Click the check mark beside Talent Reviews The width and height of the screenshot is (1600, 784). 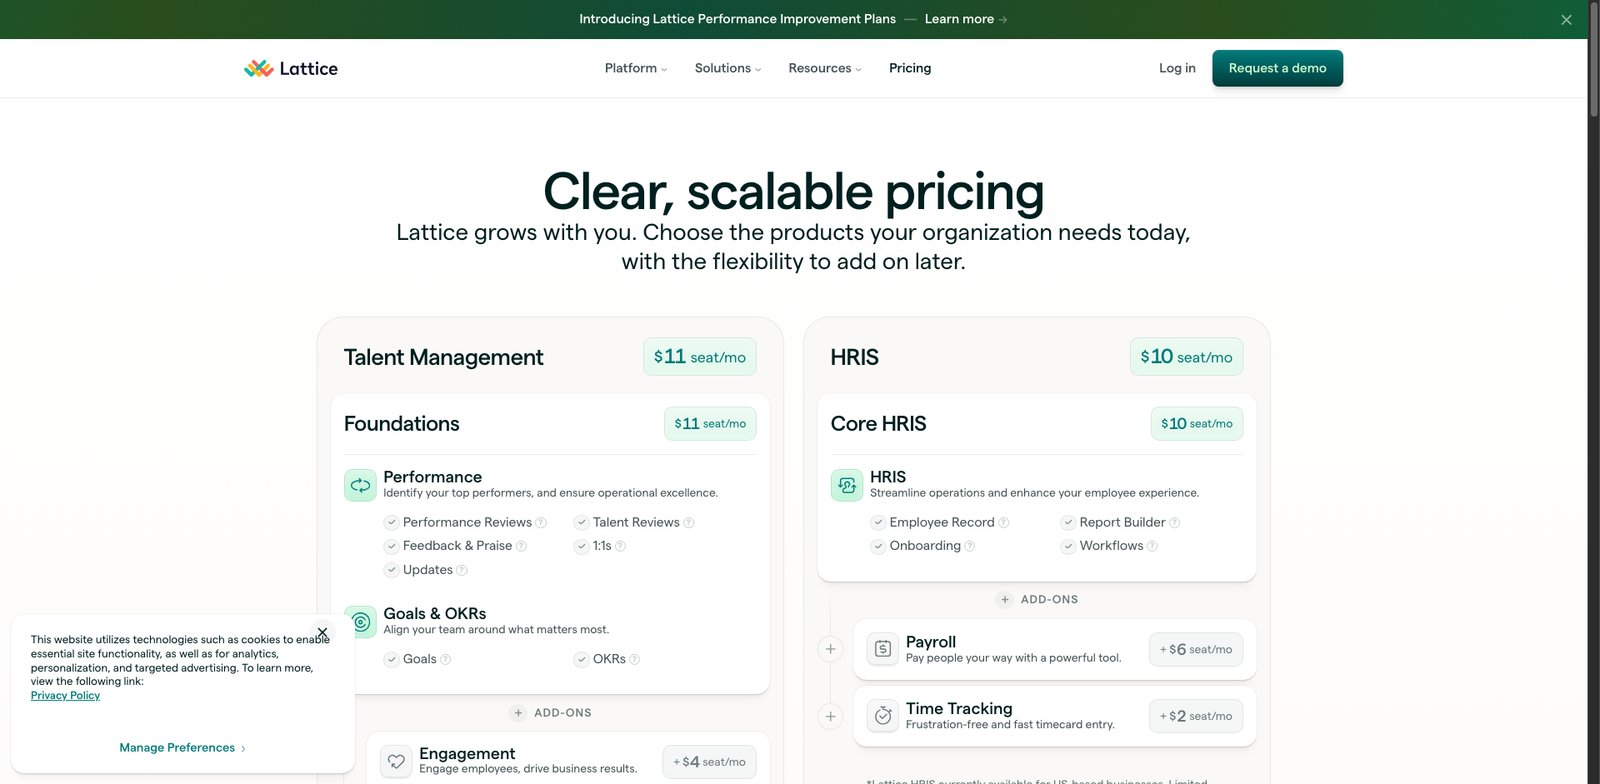tap(581, 522)
